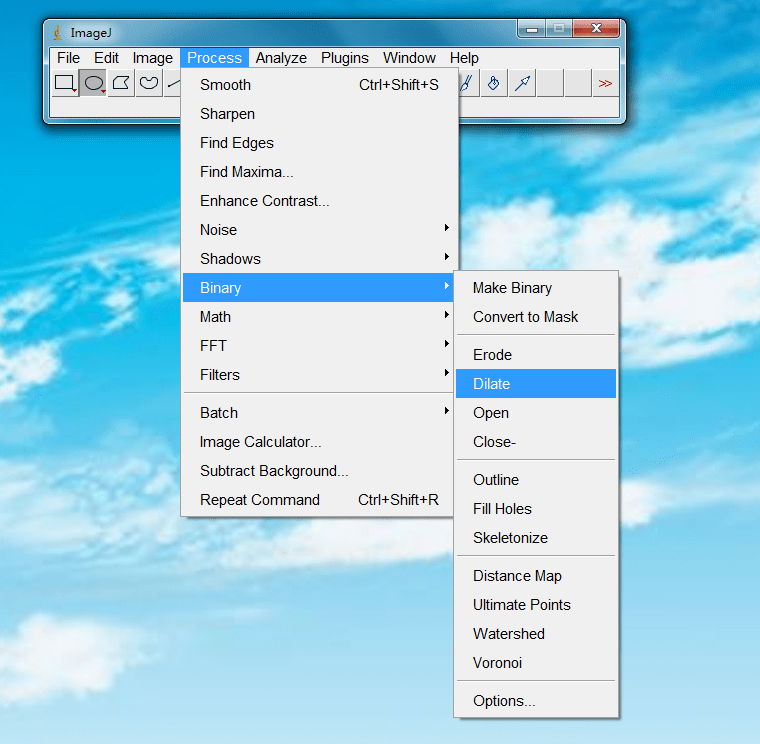Screen dimensions: 760x744
Task: Open the Plugins menu
Action: pos(345,58)
